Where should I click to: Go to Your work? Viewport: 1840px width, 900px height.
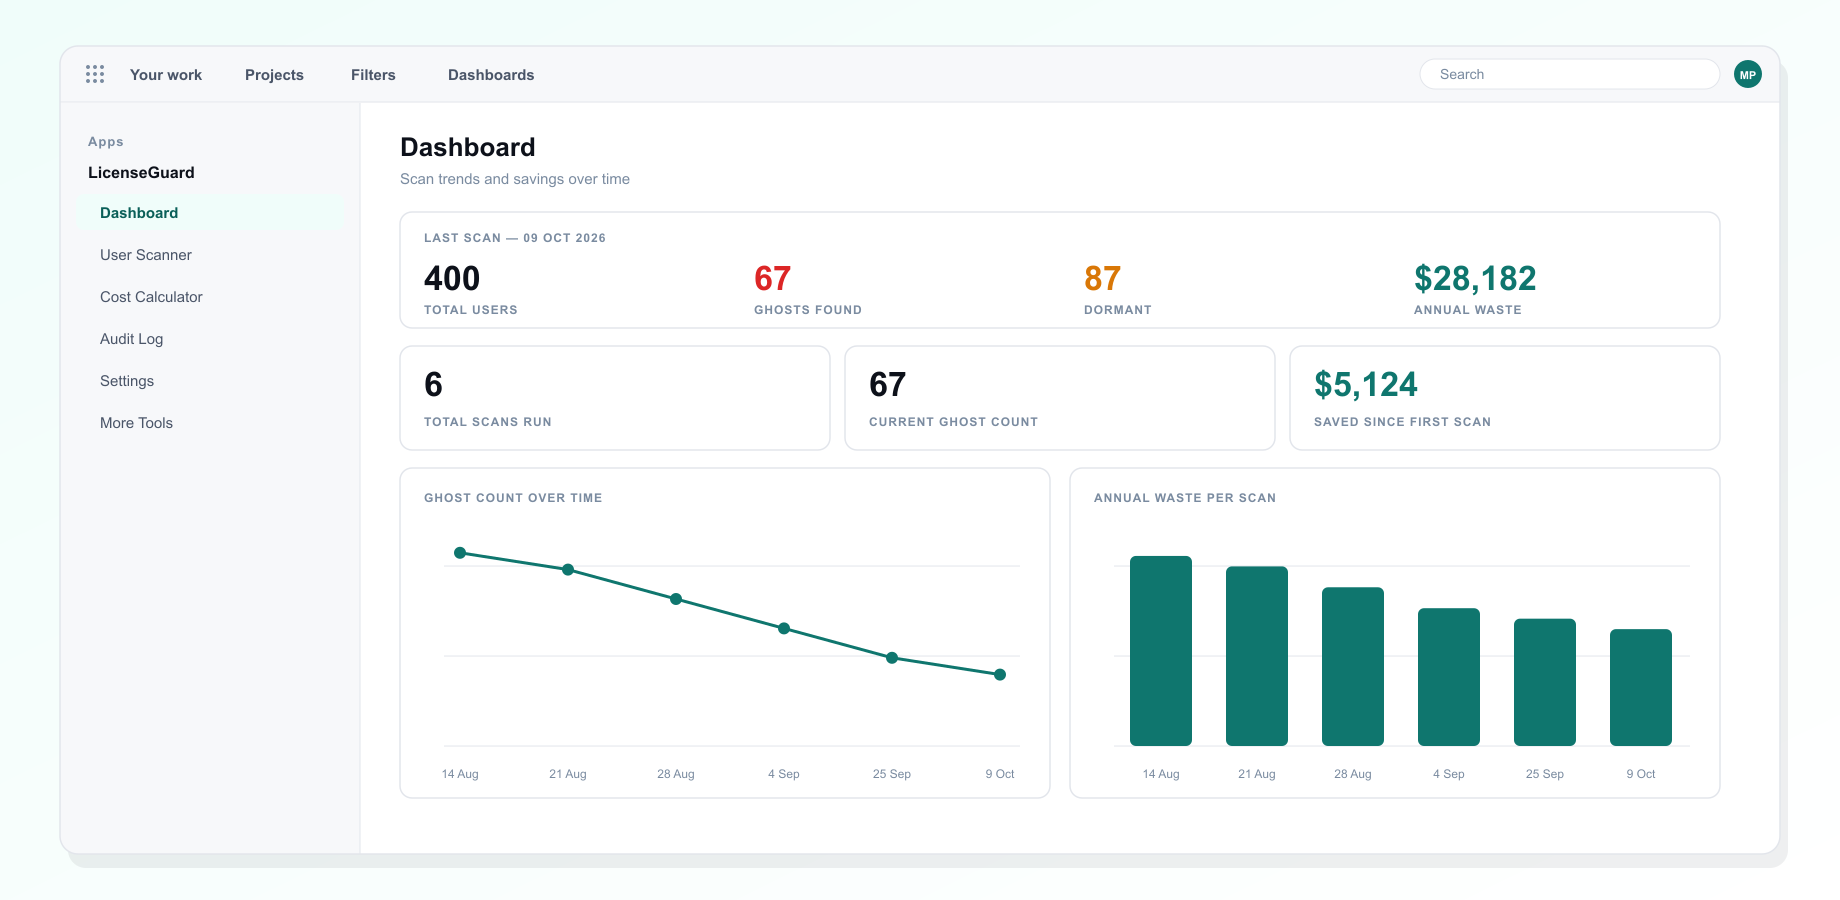[166, 75]
